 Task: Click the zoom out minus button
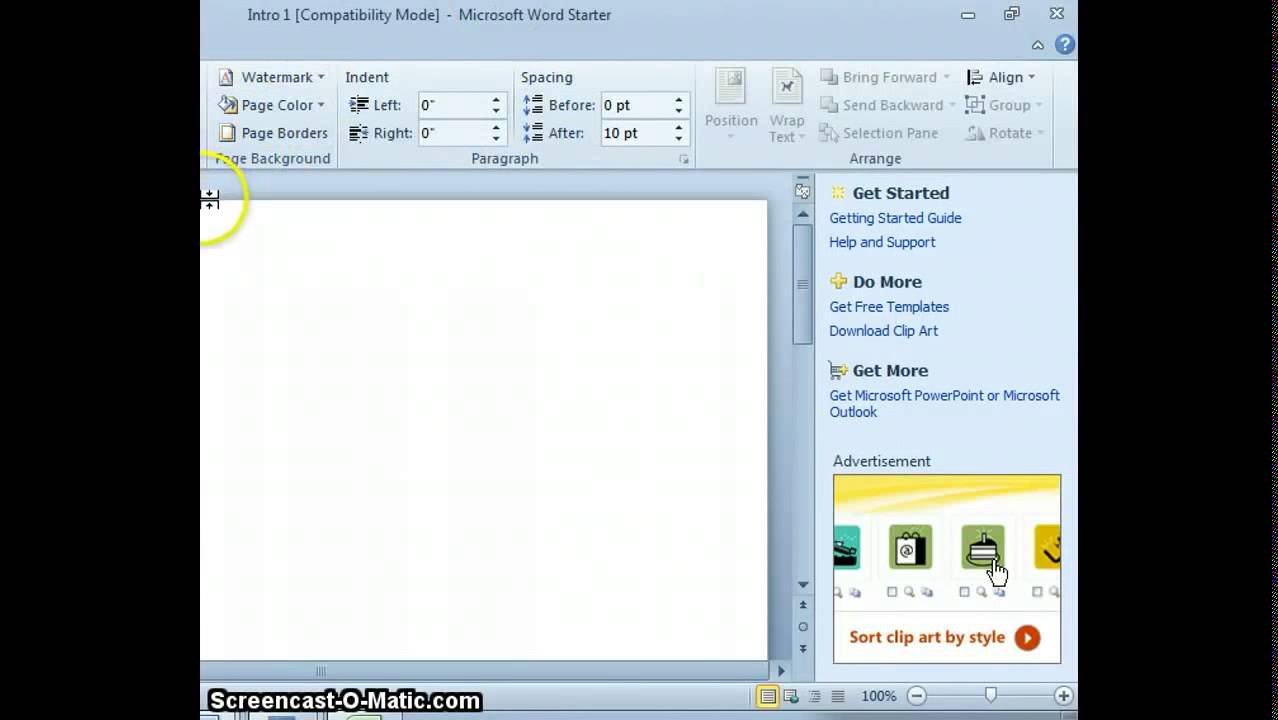917,696
